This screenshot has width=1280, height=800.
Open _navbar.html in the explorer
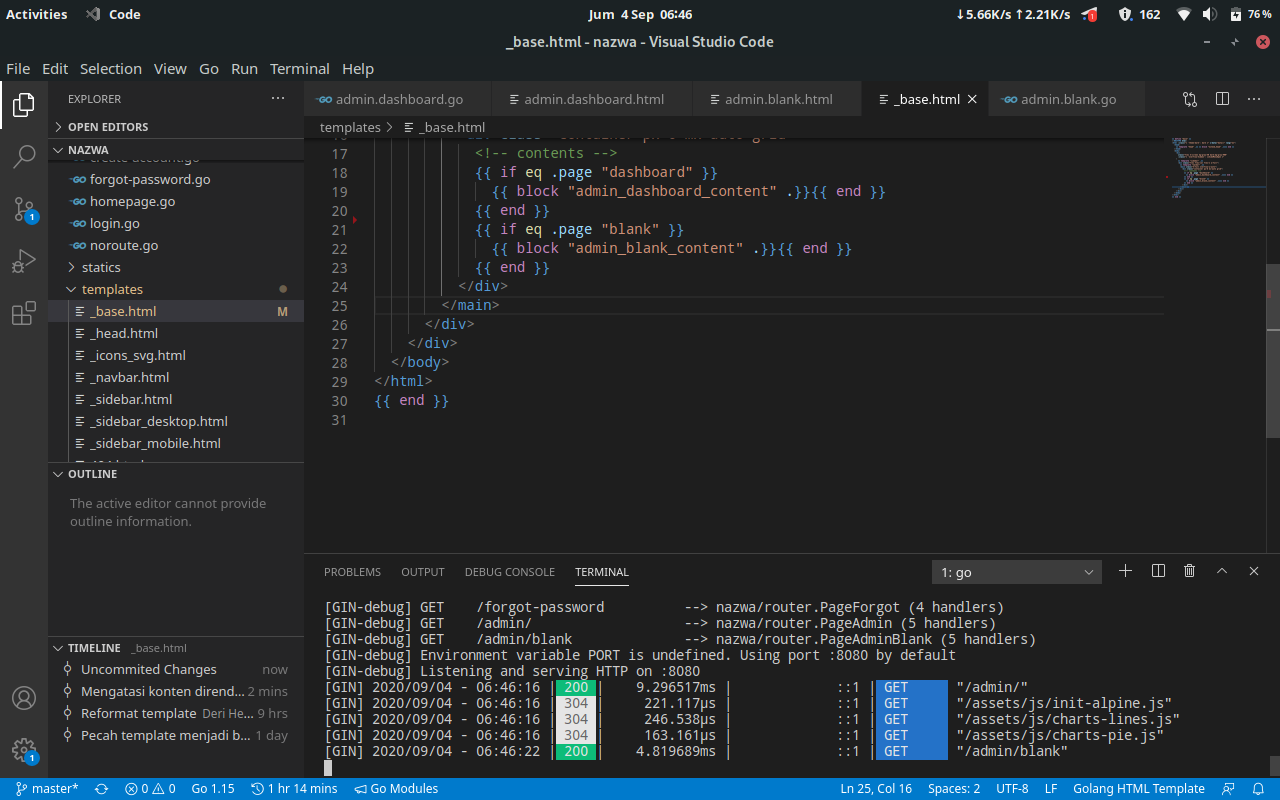coord(176,377)
